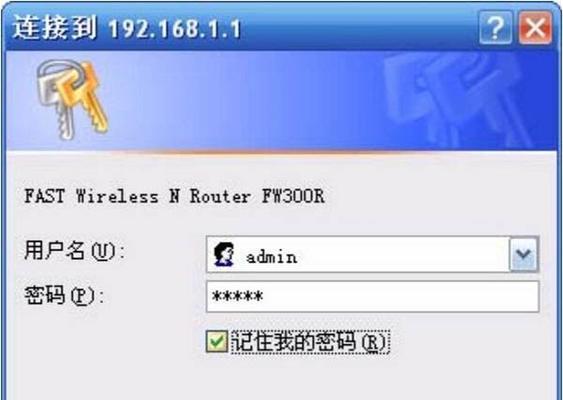This screenshot has width=563, height=400.
Task: Toggle the 记住我的密码 checkbox
Action: click(x=217, y=341)
